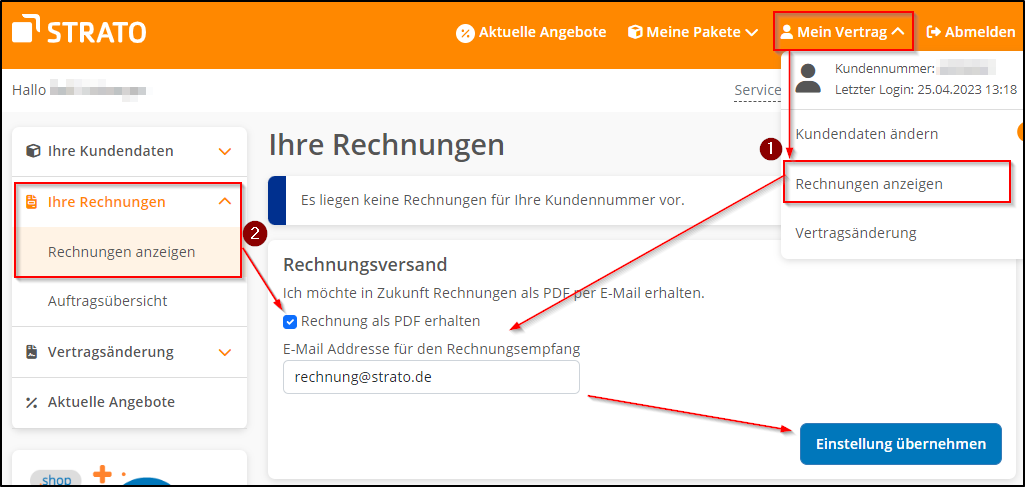The width and height of the screenshot is (1025, 487).
Task: Click the invoice icon beside Ihre Rechnungen
Action: [32, 202]
